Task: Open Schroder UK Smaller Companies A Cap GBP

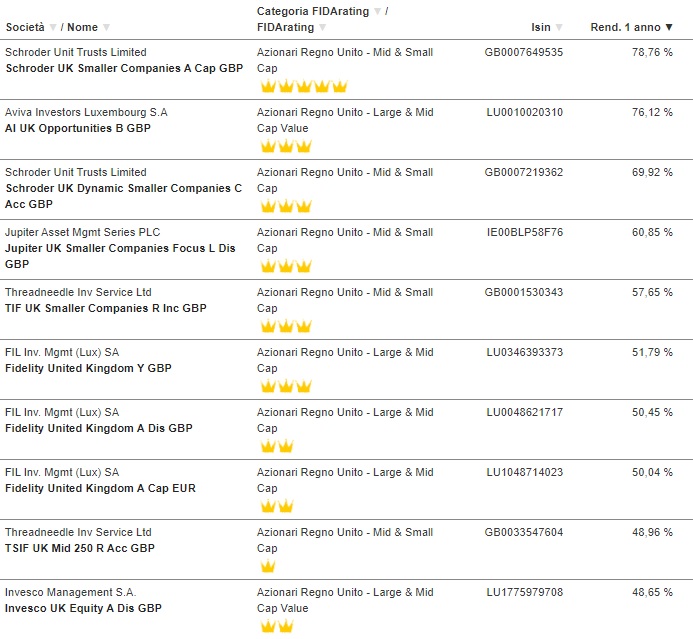Action: click(x=124, y=68)
